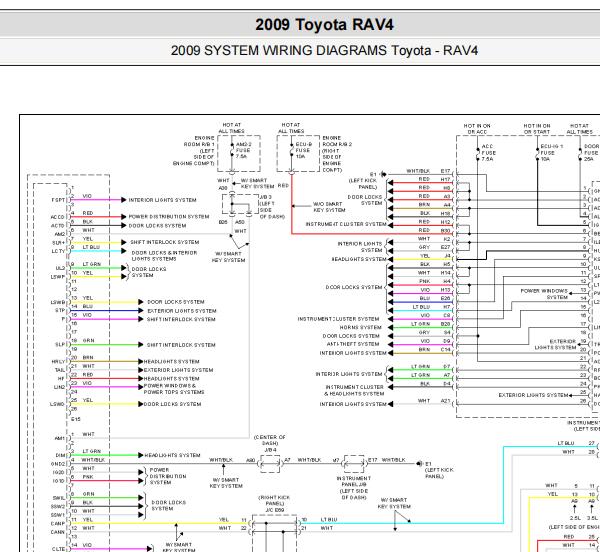Click the "HOT IN ON OR ACC" header

pos(477,129)
